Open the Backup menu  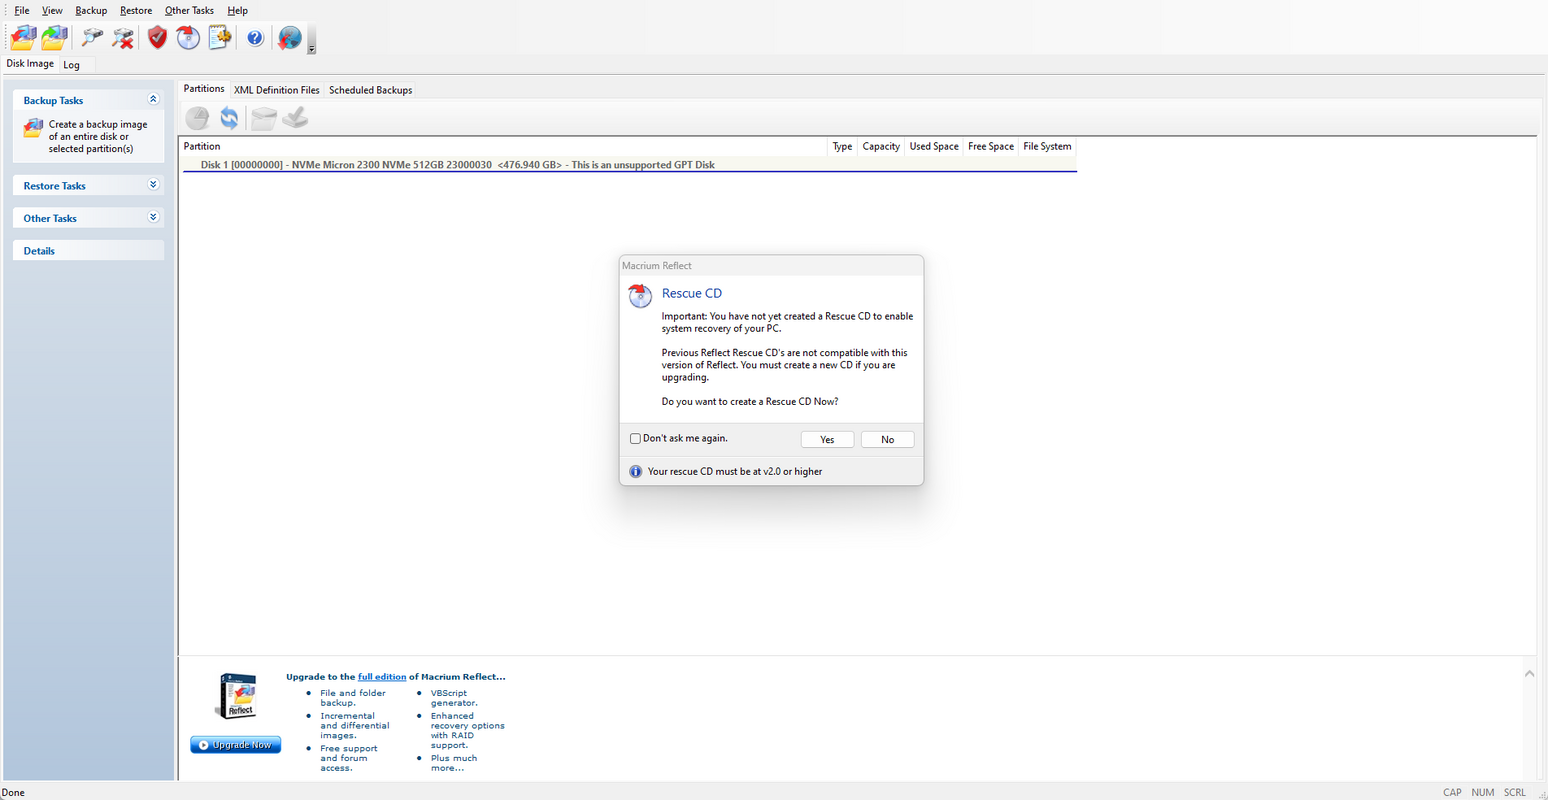(x=91, y=11)
